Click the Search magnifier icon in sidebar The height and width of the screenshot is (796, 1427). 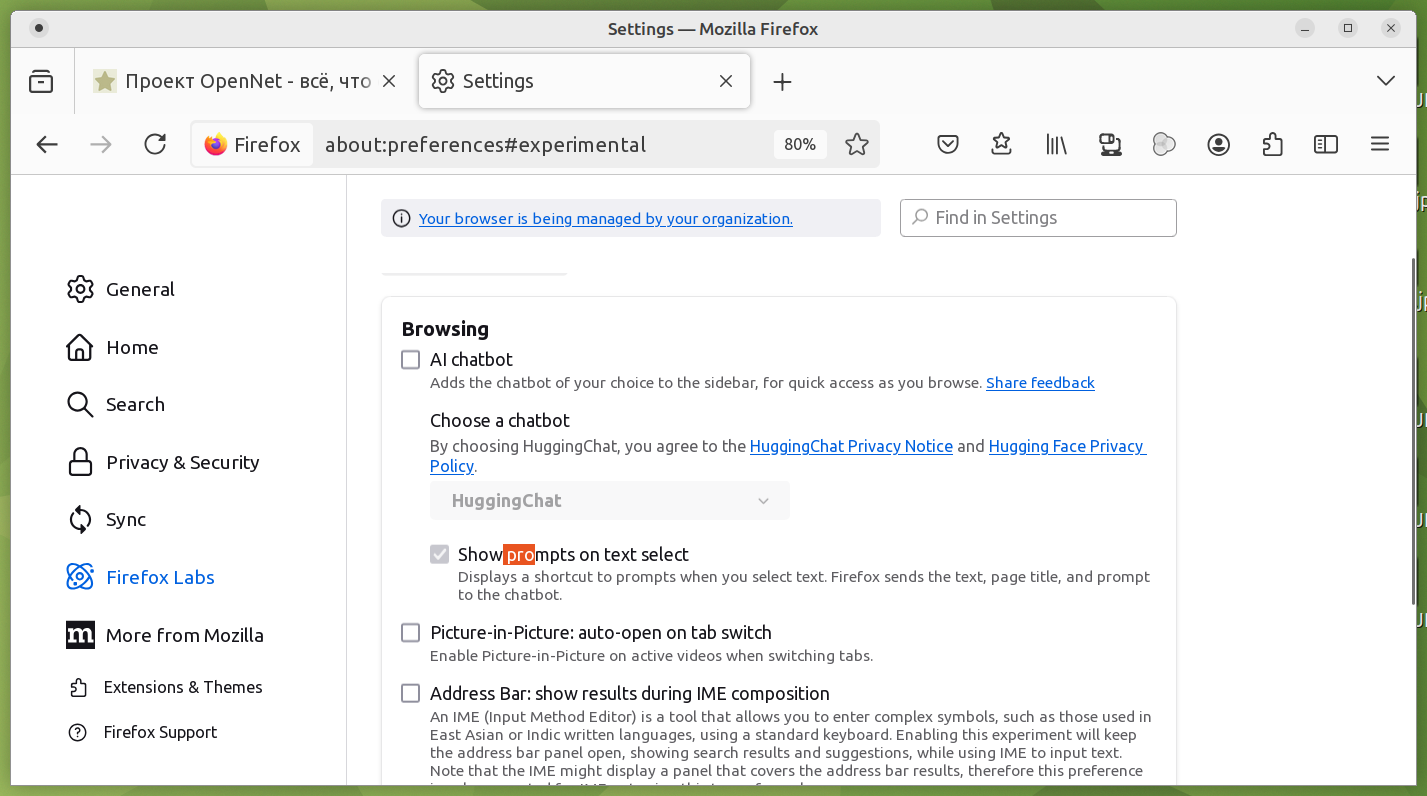pos(80,404)
